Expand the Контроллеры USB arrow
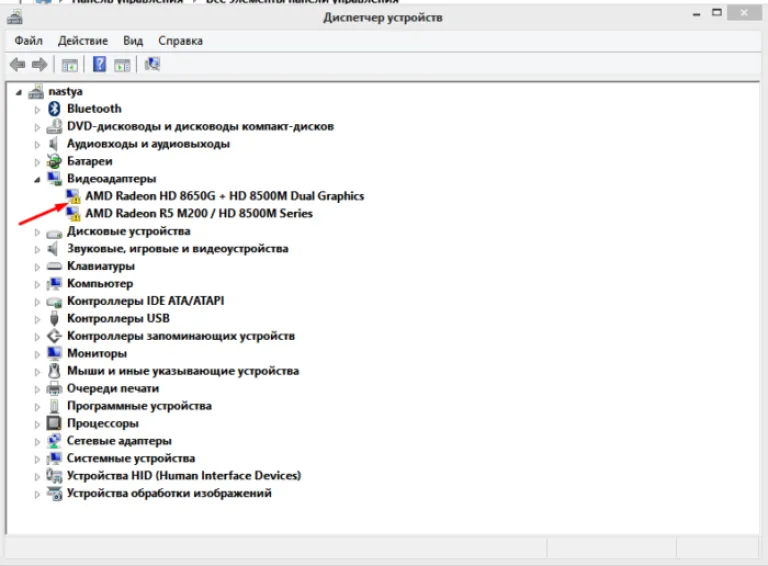 coord(37,319)
